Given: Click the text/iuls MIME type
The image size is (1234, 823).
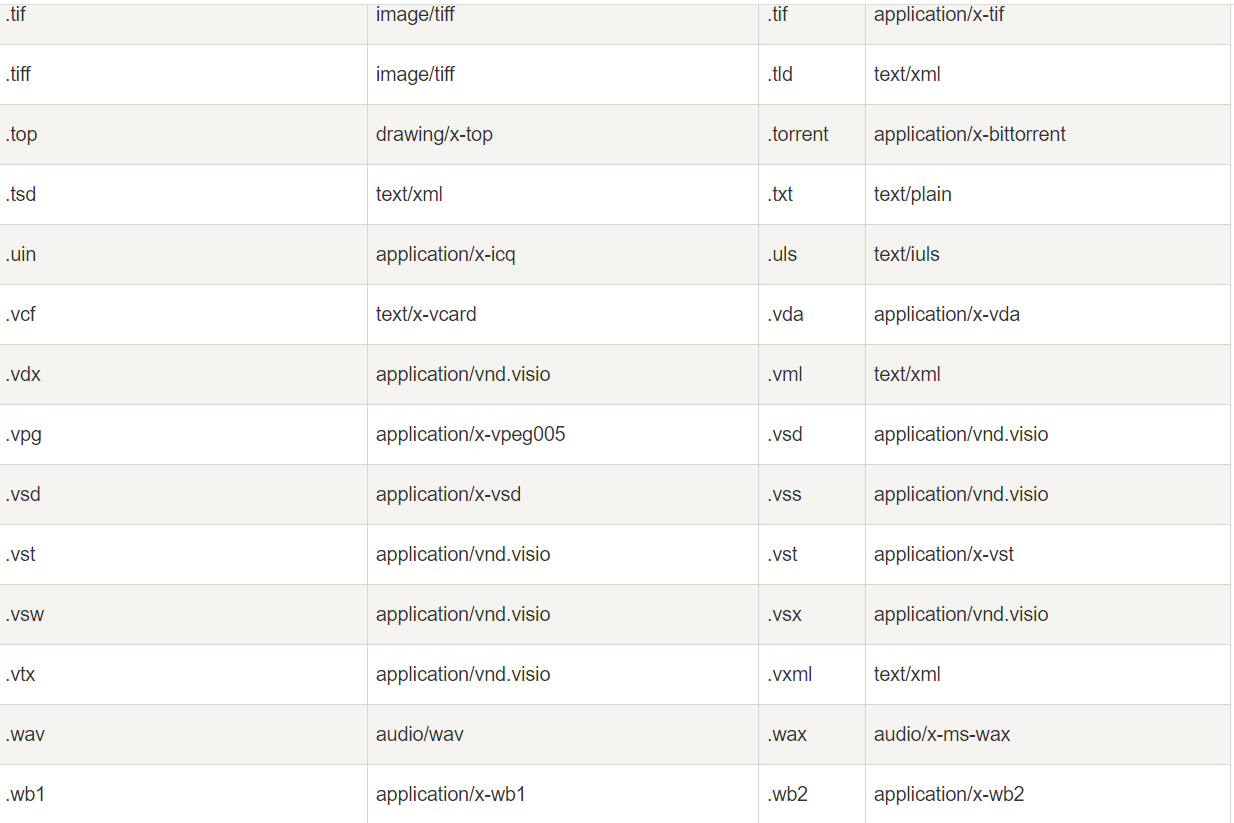Looking at the screenshot, I should [1047, 254].
